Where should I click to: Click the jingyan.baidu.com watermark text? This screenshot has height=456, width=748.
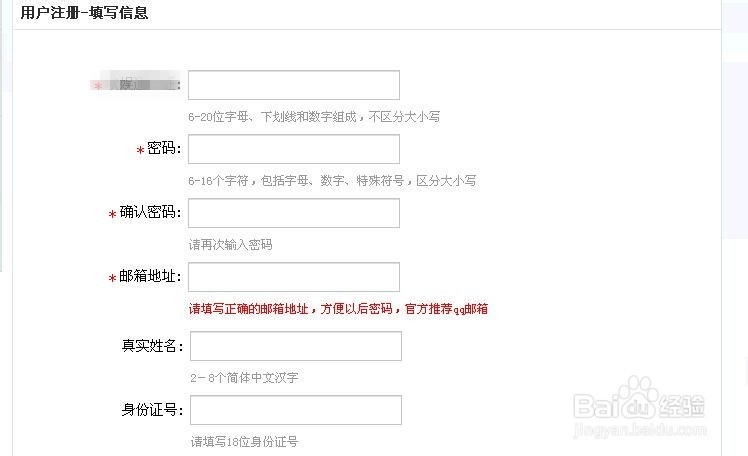(640, 430)
